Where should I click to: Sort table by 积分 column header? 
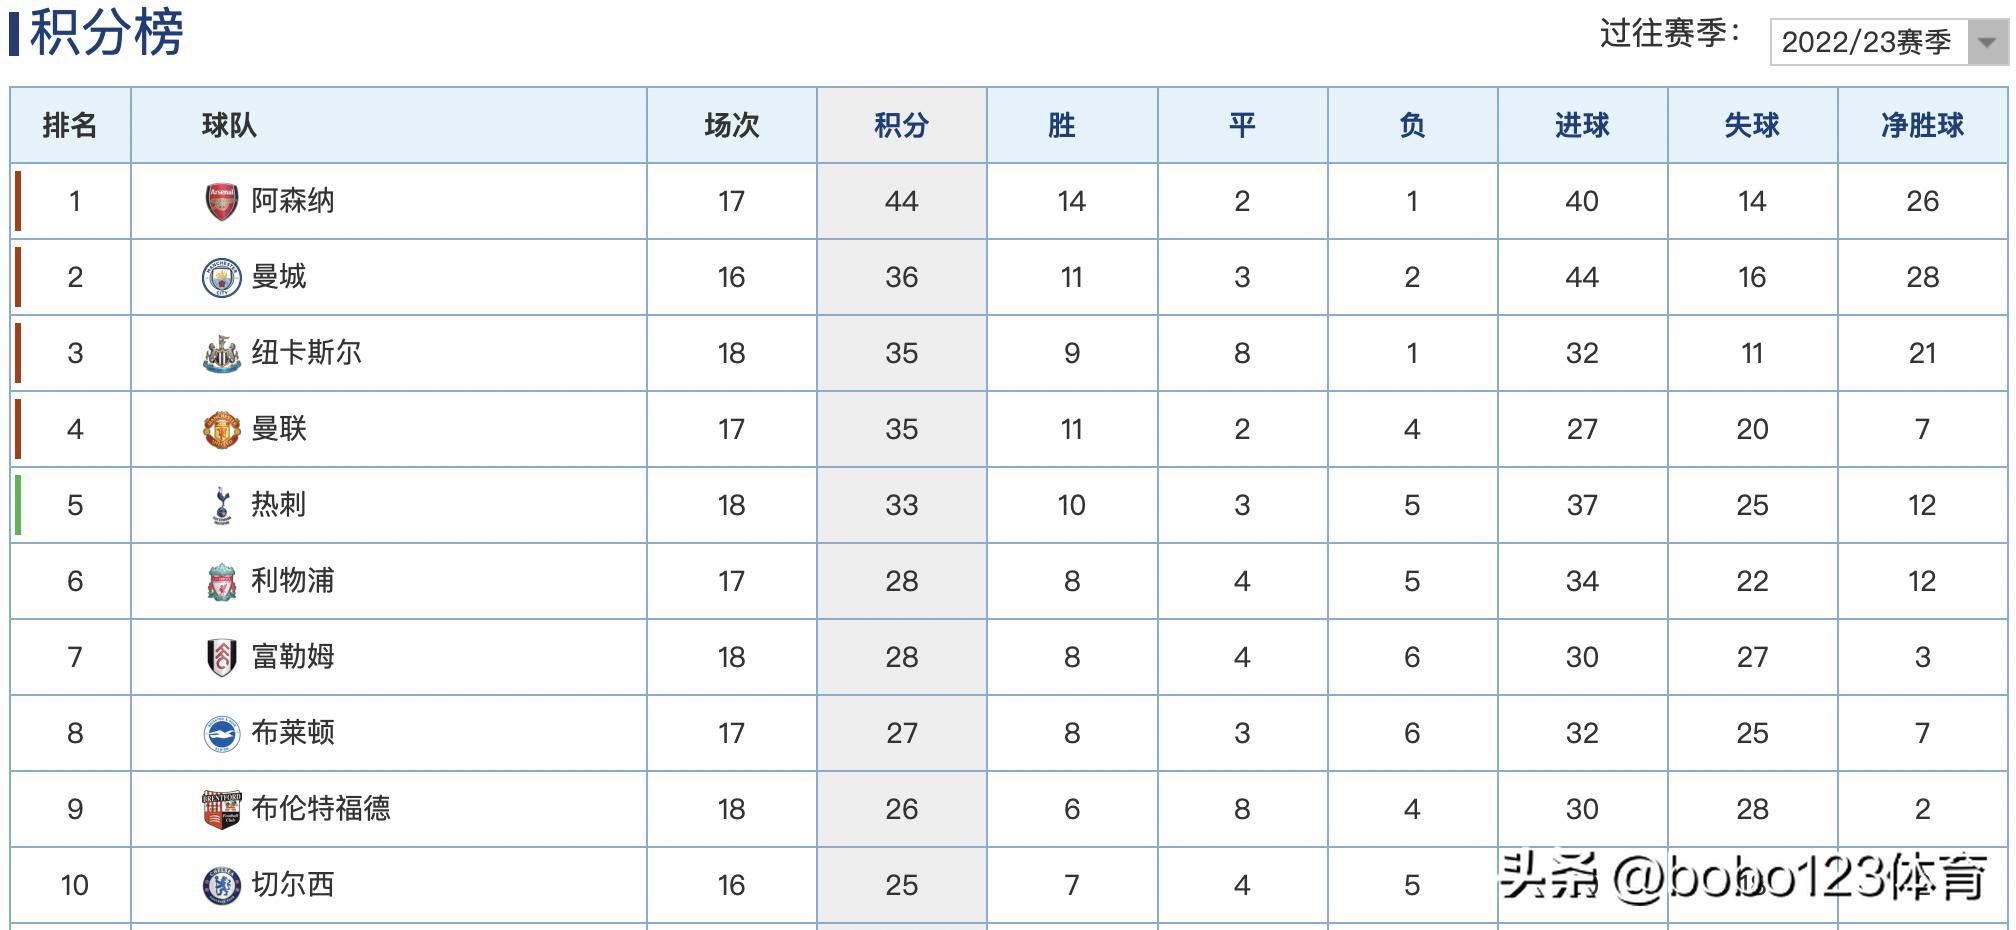click(x=902, y=125)
